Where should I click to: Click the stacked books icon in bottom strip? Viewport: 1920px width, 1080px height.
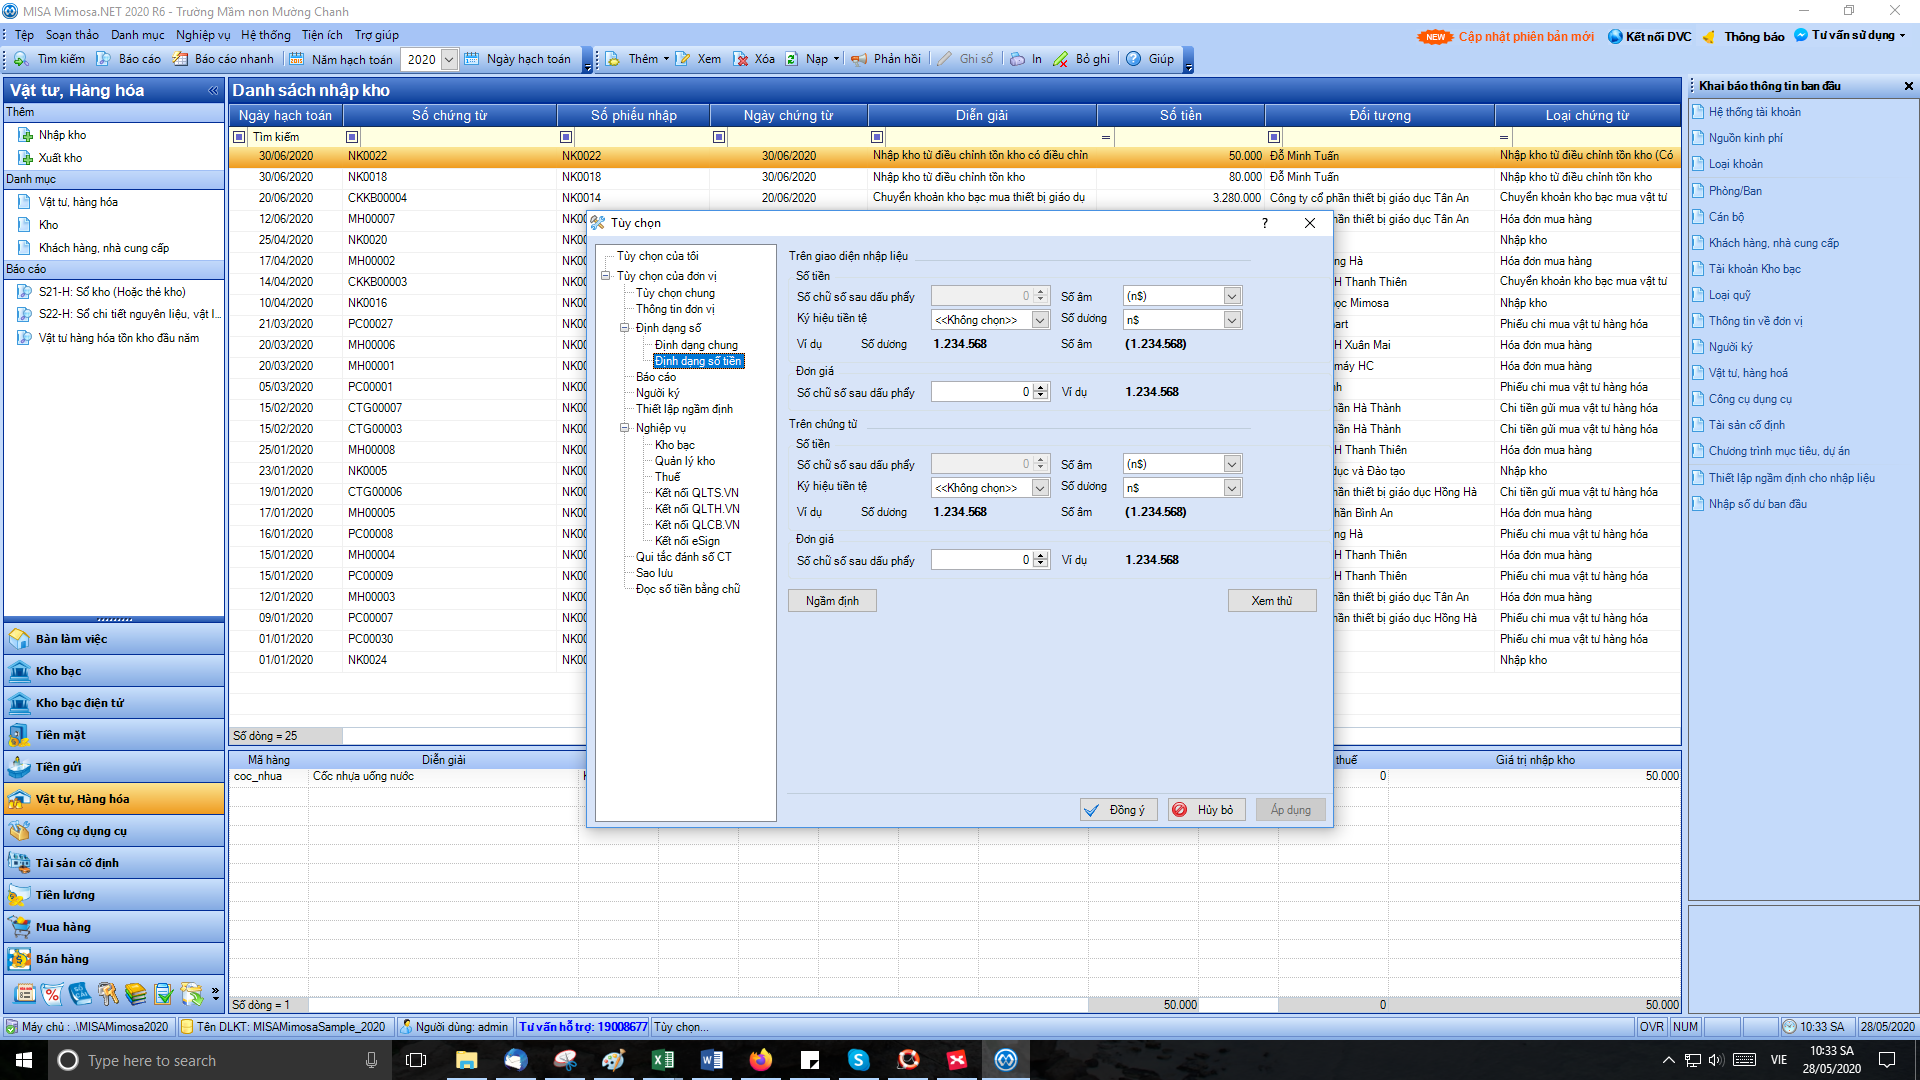(x=136, y=994)
